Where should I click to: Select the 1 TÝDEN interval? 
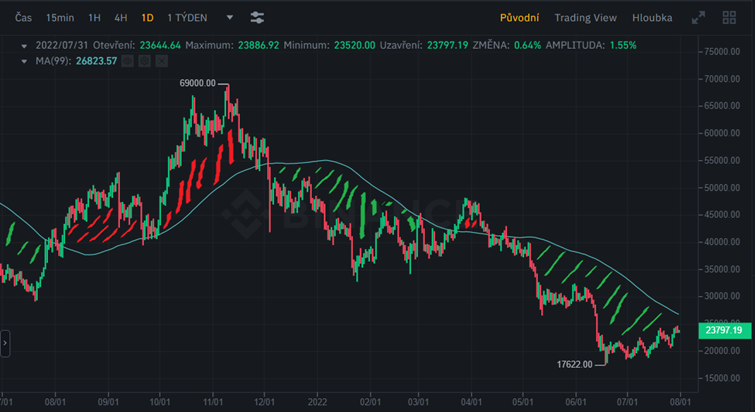(x=187, y=18)
